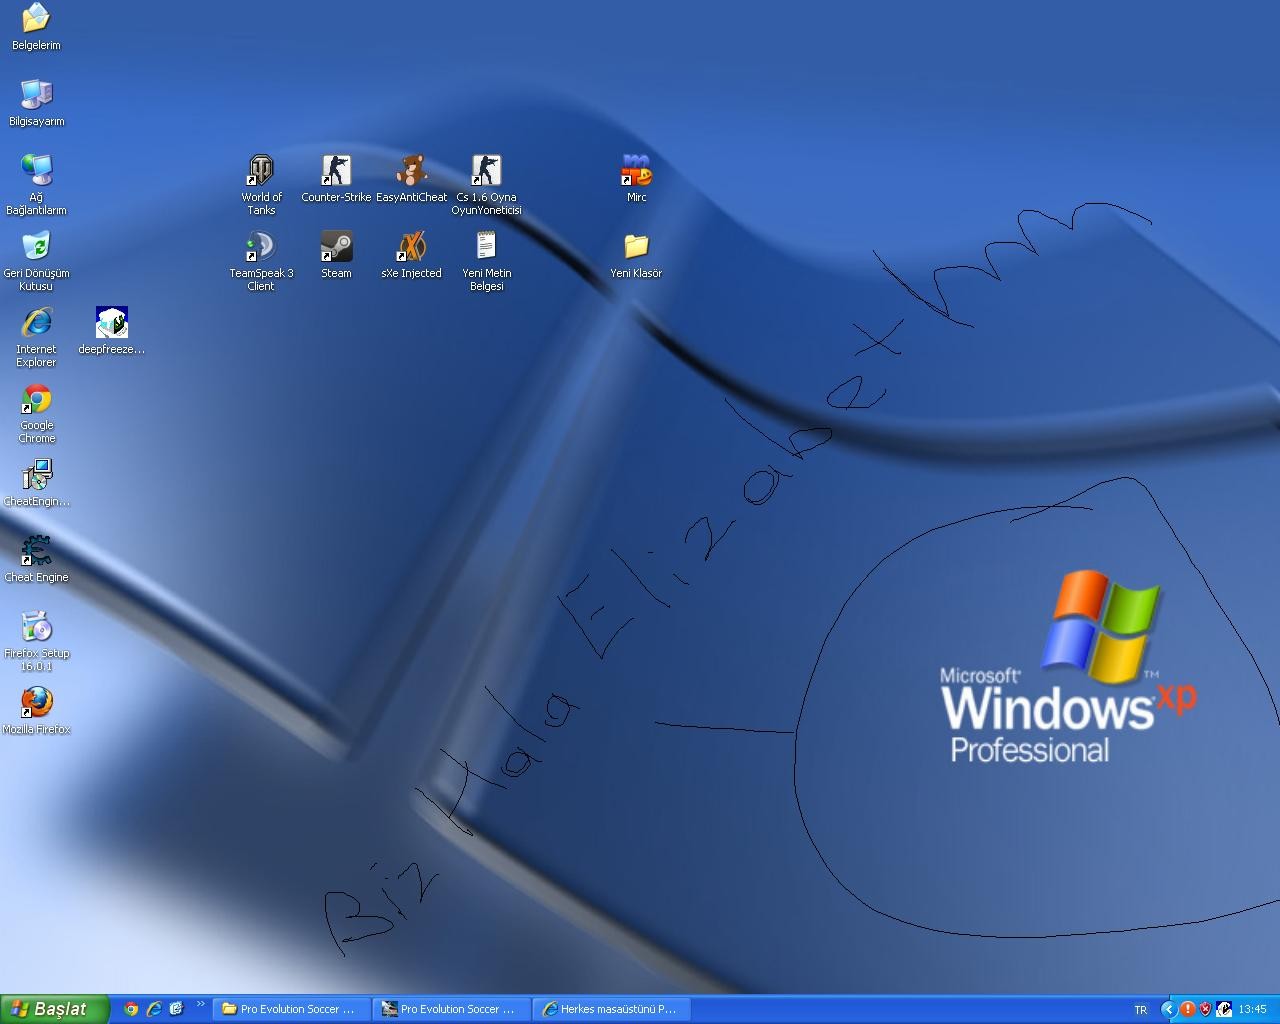Select the Yeni Klasör folder icon

pyautogui.click(x=636, y=246)
